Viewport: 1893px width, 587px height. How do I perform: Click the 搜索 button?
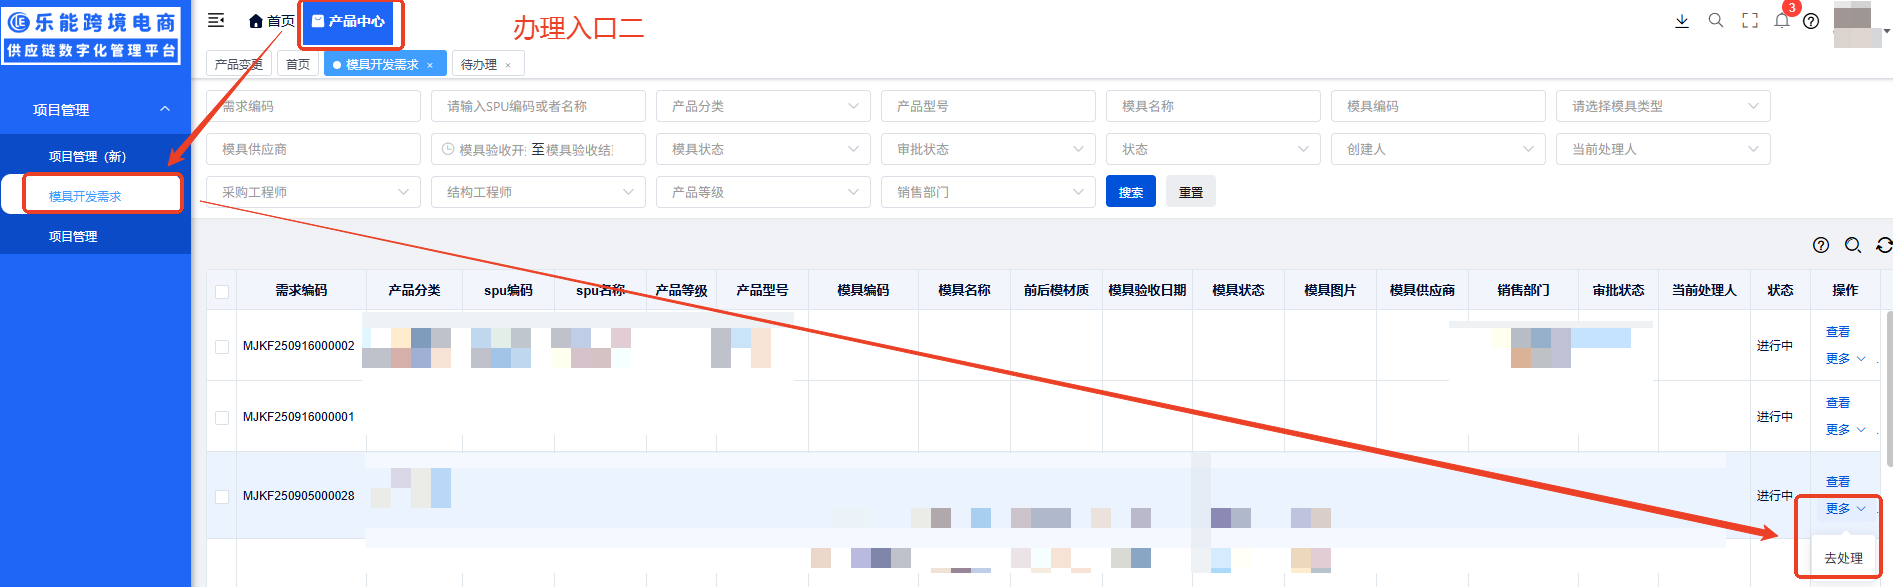(x=1131, y=192)
